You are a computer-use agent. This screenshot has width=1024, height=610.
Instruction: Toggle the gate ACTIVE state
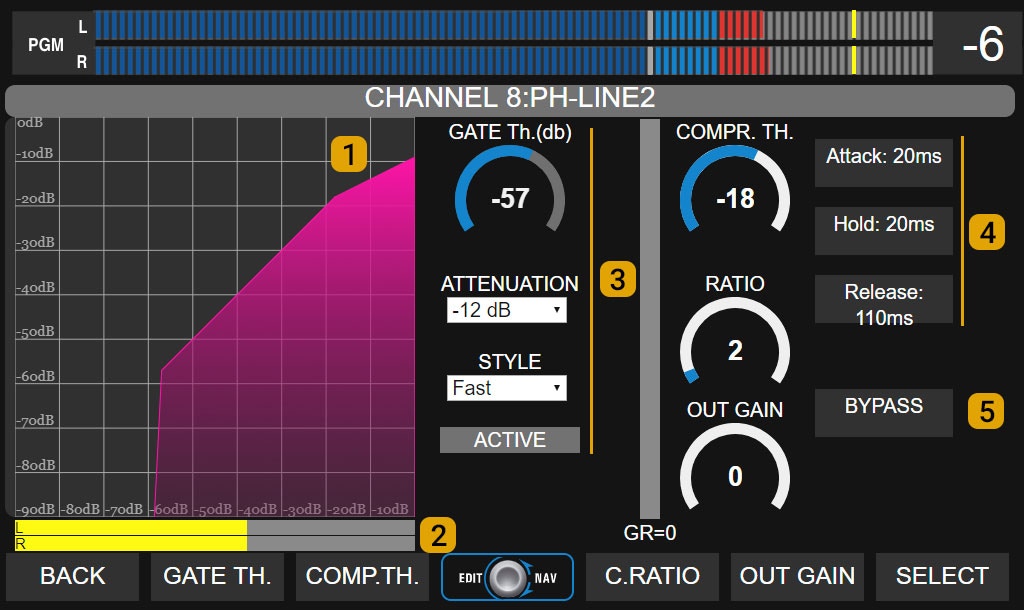509,439
